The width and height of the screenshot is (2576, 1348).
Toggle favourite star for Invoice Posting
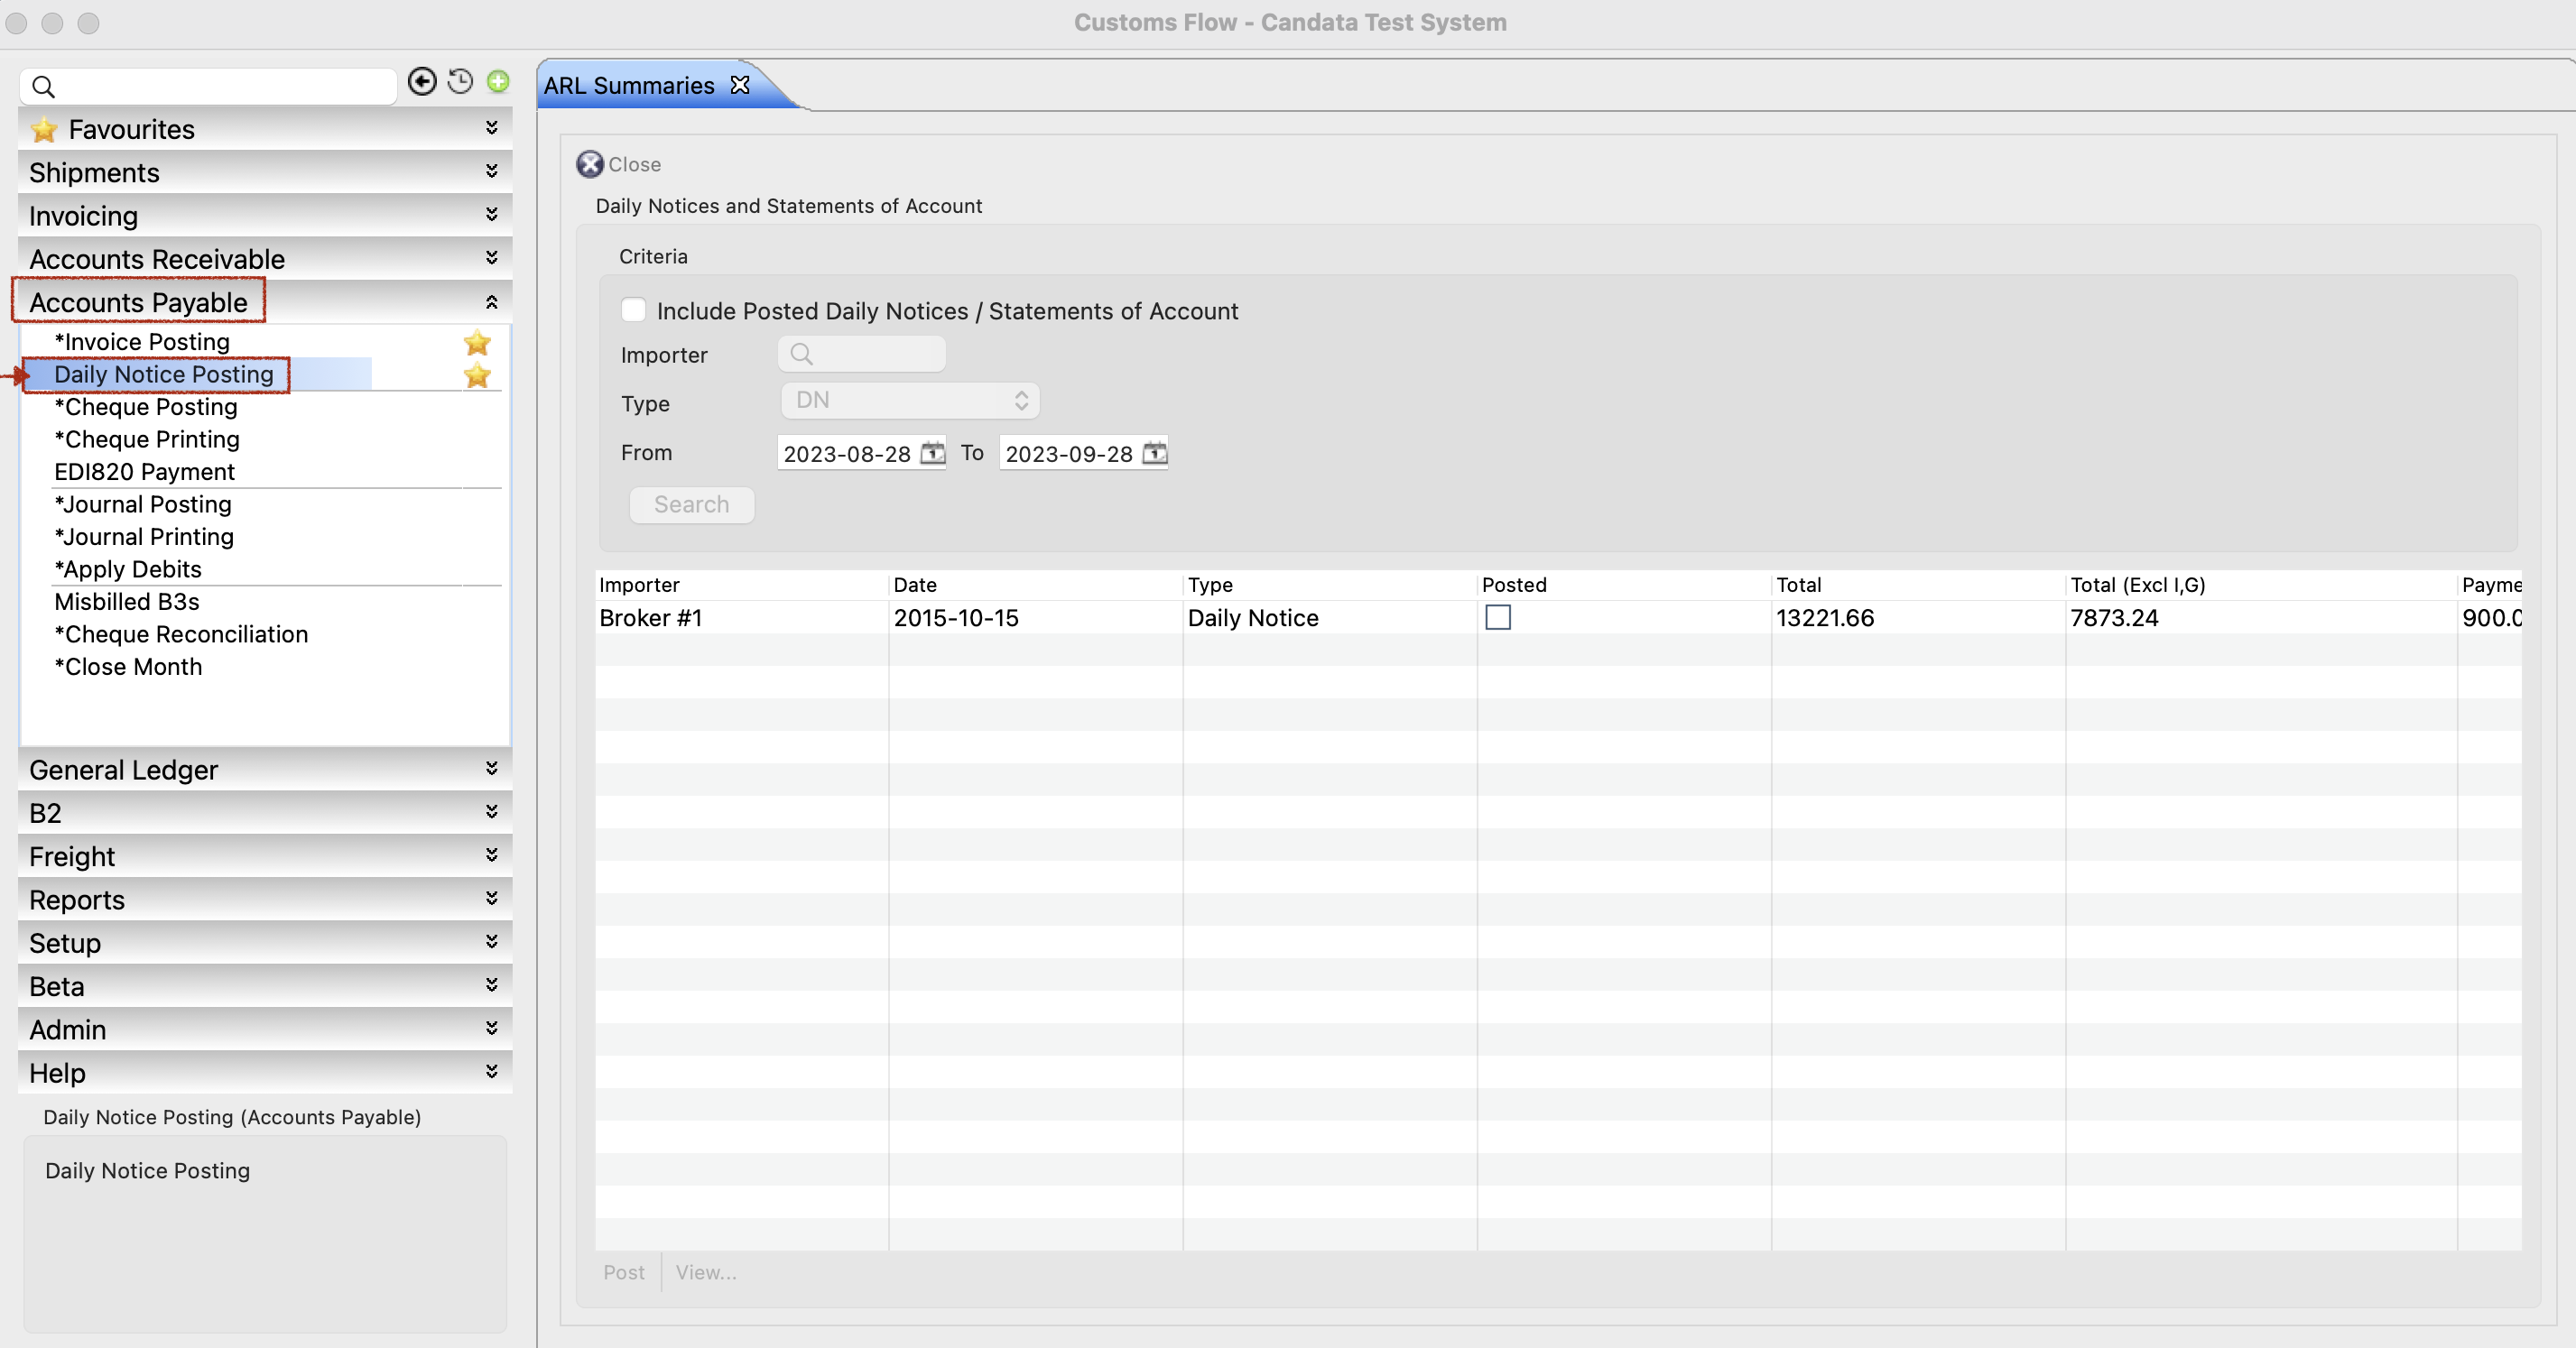pos(477,343)
